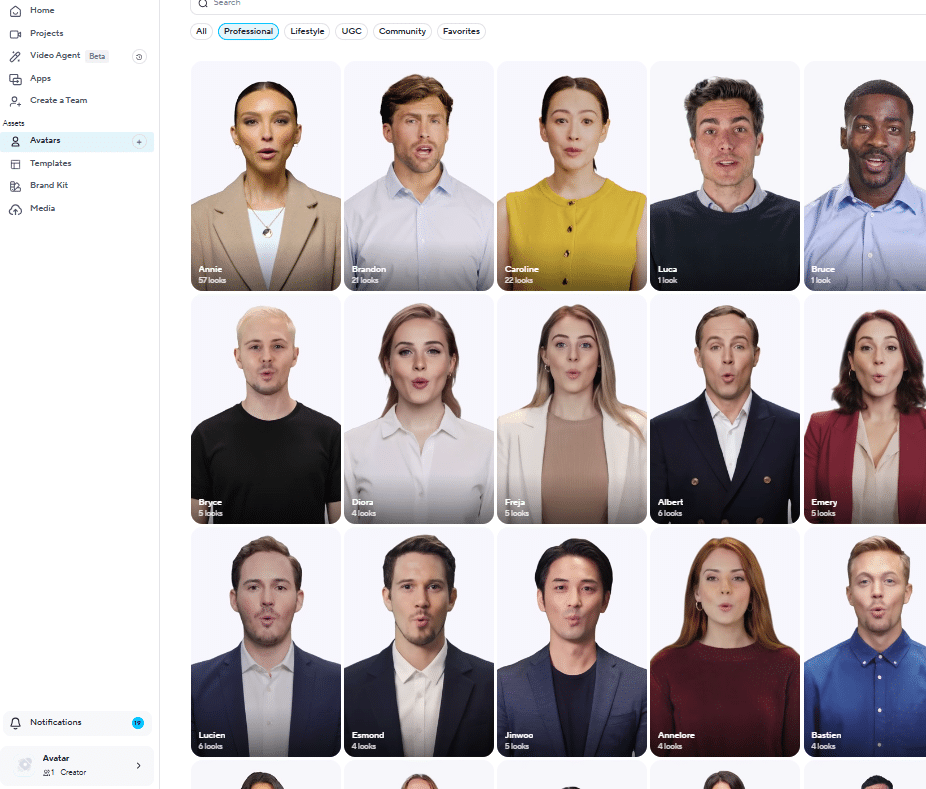Image resolution: width=926 pixels, height=789 pixels.
Task: Open Projects via its video icon
Action: click(x=15, y=33)
